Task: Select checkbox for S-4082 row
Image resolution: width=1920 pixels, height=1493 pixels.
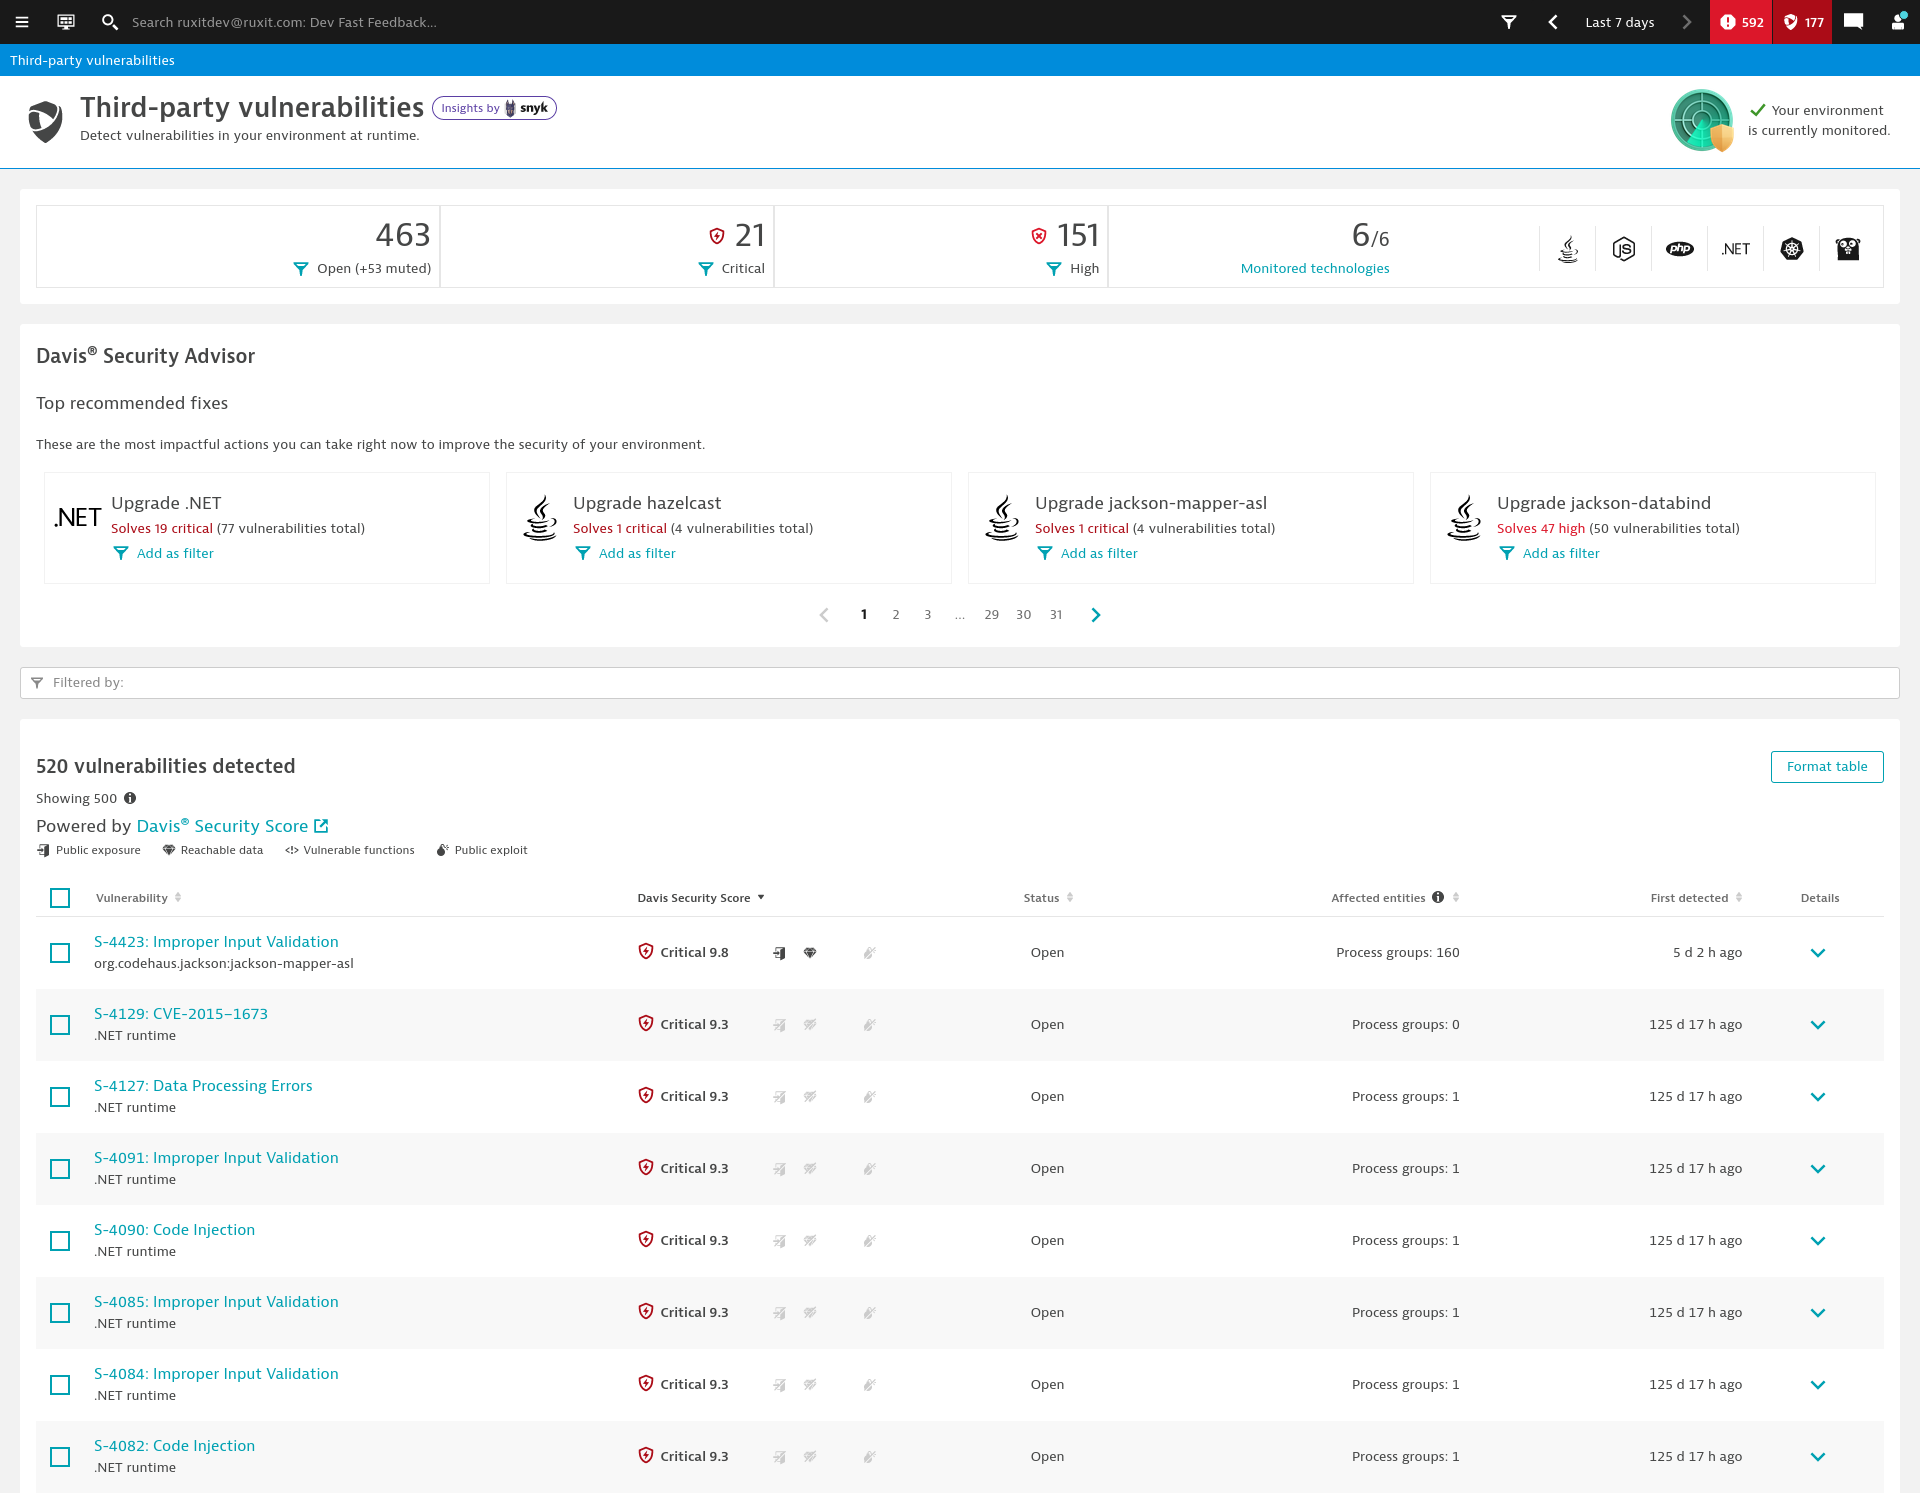Action: 60,1457
